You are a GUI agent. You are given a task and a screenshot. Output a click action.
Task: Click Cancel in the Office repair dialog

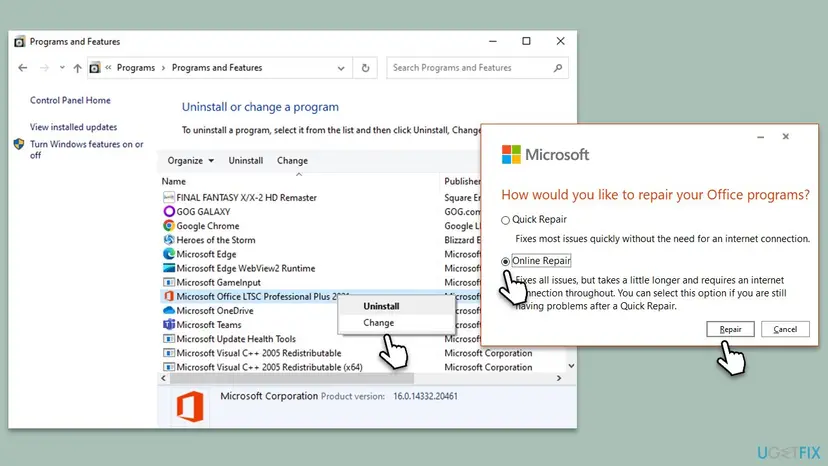785,329
